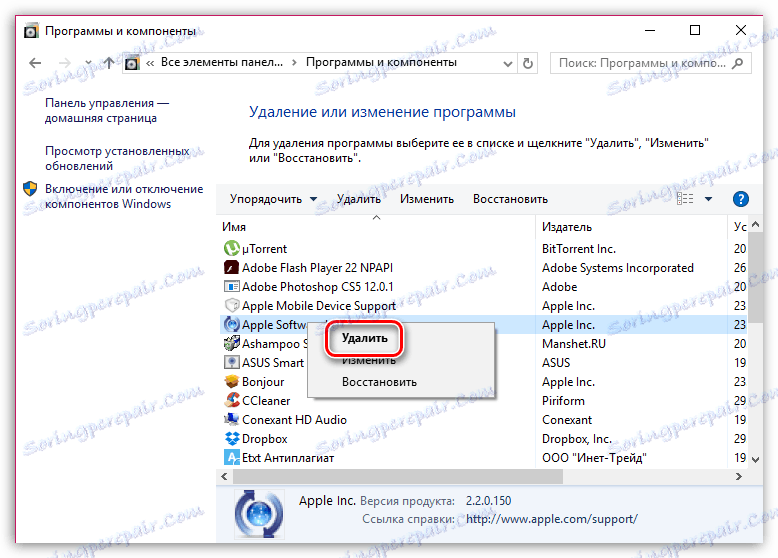This screenshot has height=558, width=778.
Task: Click the window title bar icon
Action: (x=31, y=31)
